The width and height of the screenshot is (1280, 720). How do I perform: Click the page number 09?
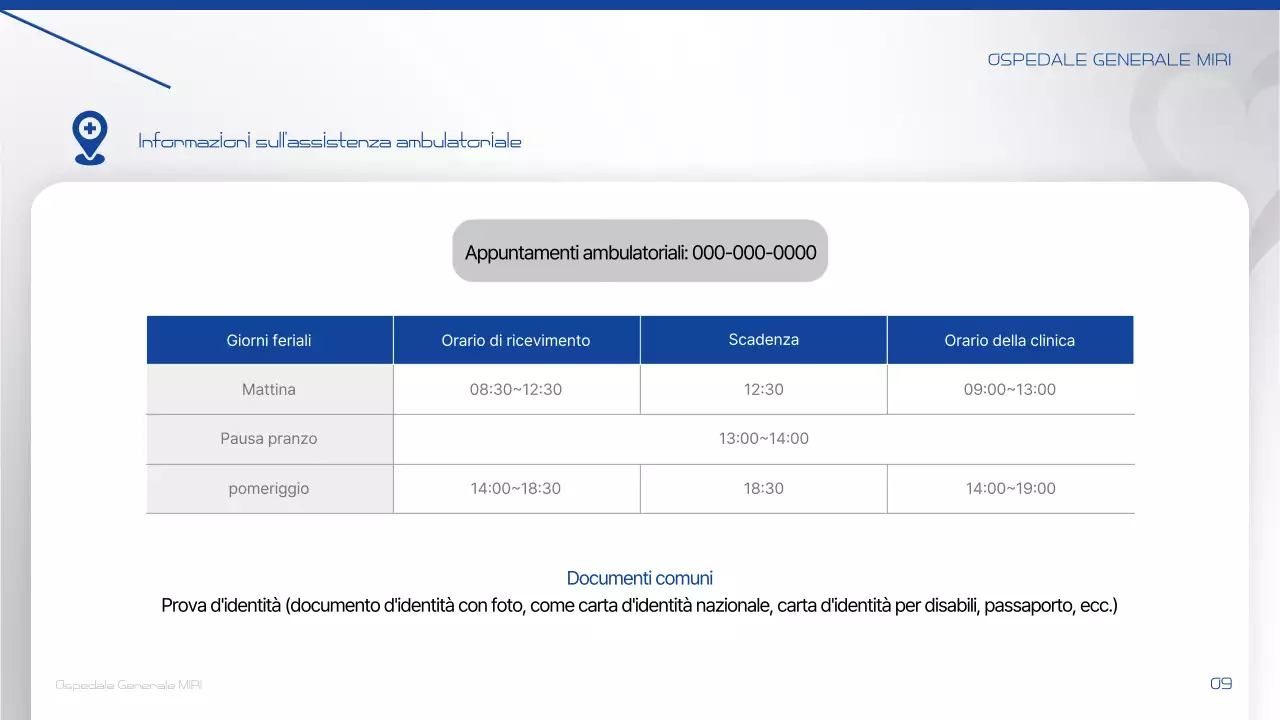[x=1221, y=683]
